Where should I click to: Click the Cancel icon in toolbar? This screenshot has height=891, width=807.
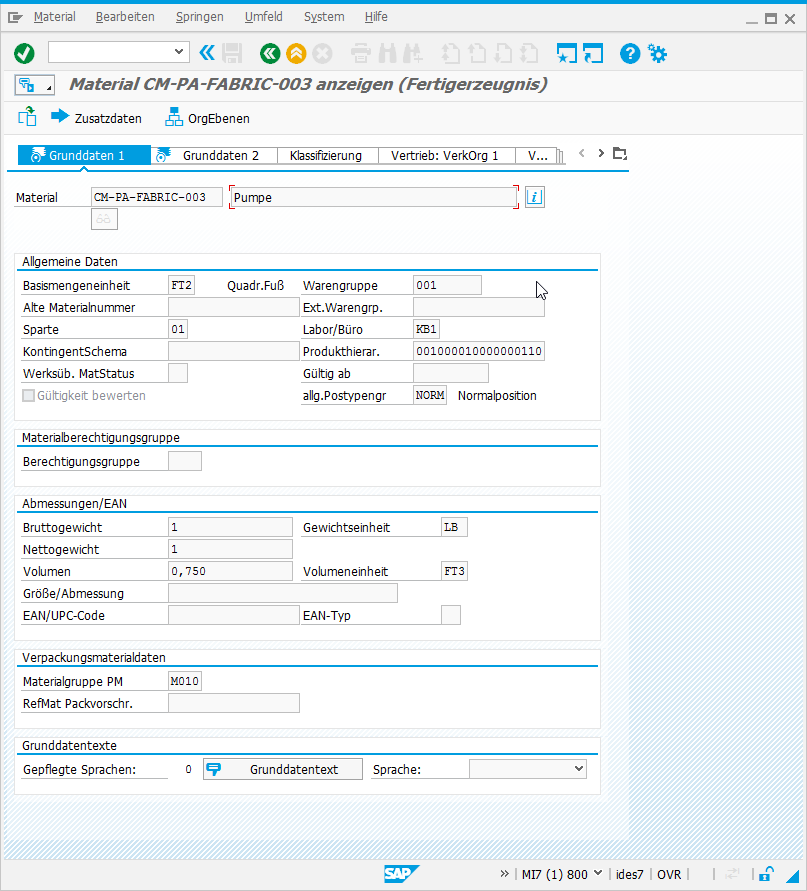click(x=322, y=53)
